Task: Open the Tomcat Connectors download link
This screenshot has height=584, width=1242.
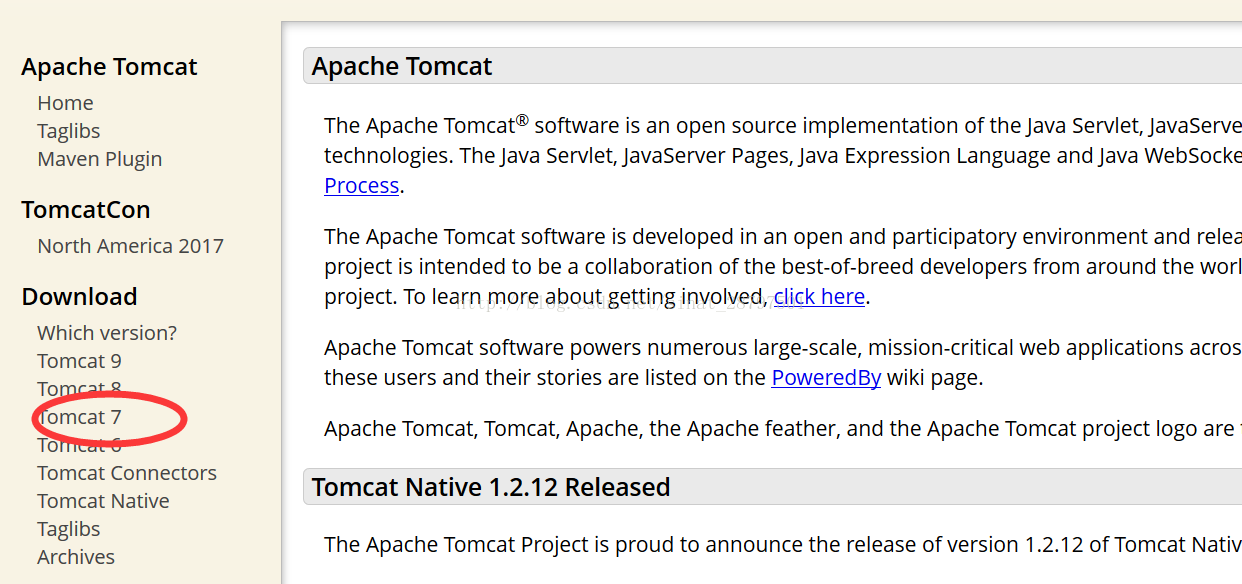Action: pyautogui.click(x=127, y=473)
